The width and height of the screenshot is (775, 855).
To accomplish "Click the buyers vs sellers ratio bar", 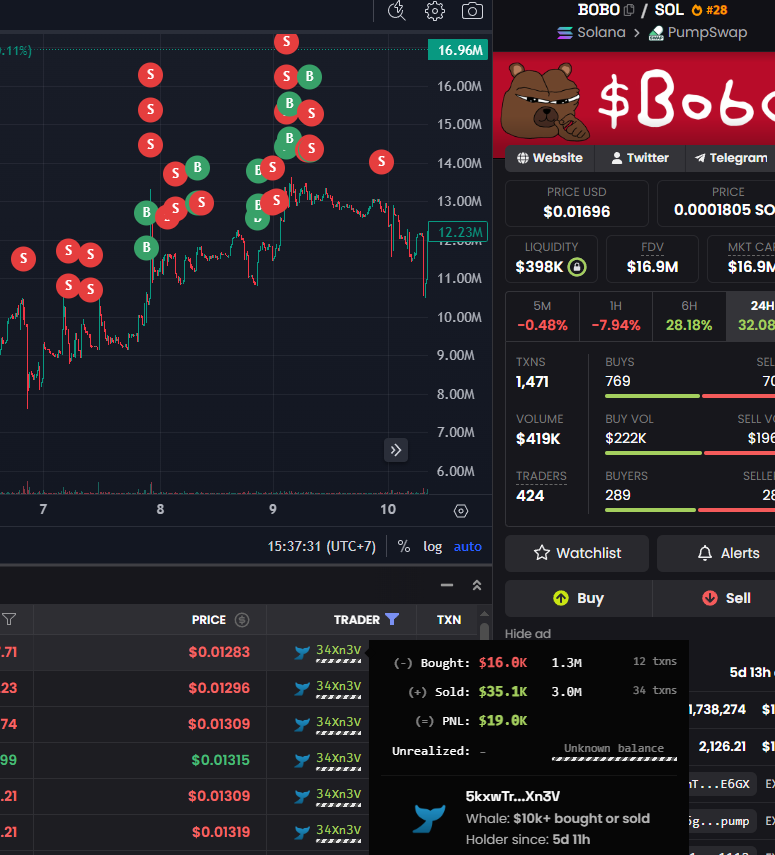I will point(690,510).
